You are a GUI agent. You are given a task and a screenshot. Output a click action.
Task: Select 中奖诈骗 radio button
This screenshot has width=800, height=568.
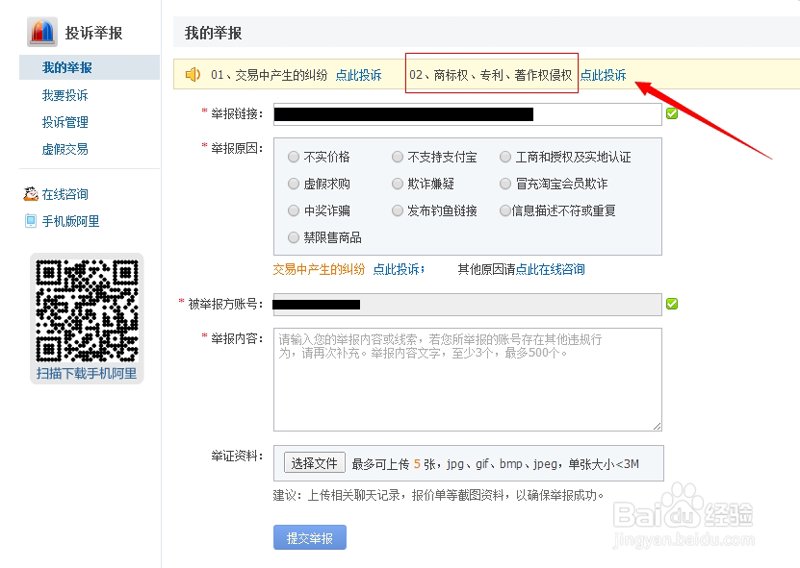[x=293, y=210]
